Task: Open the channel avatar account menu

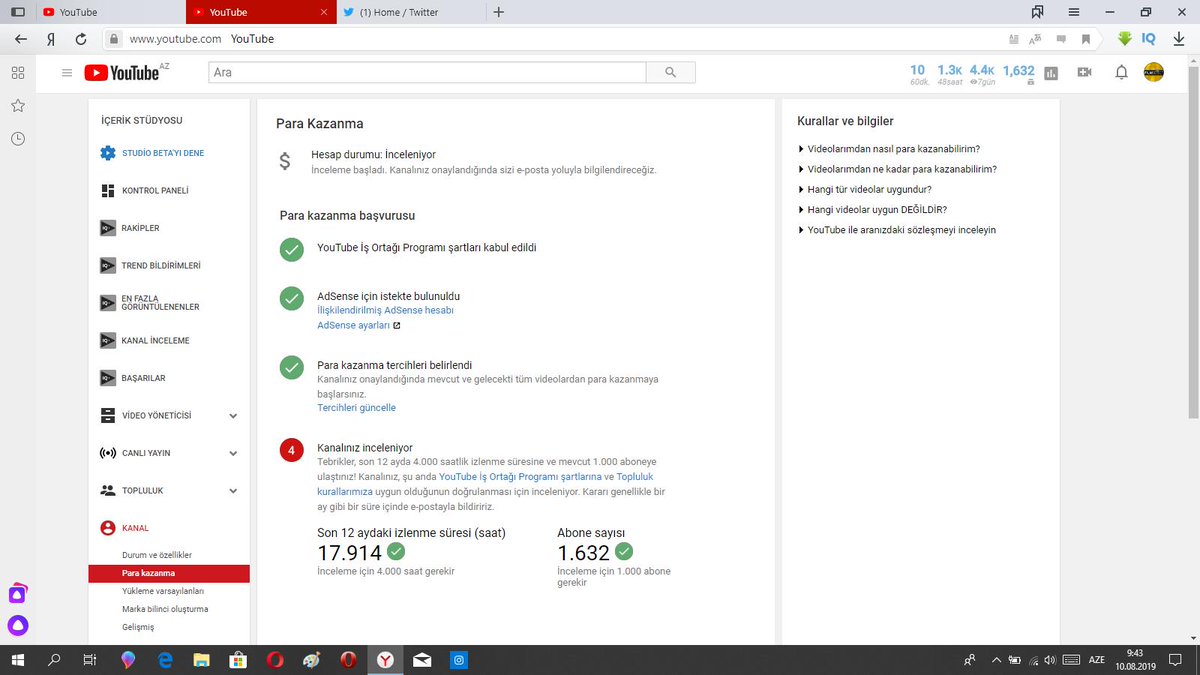Action: [x=1153, y=72]
